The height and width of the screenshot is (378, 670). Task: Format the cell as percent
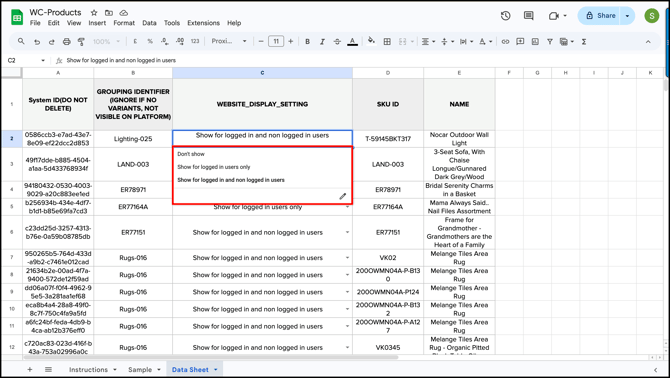point(150,41)
